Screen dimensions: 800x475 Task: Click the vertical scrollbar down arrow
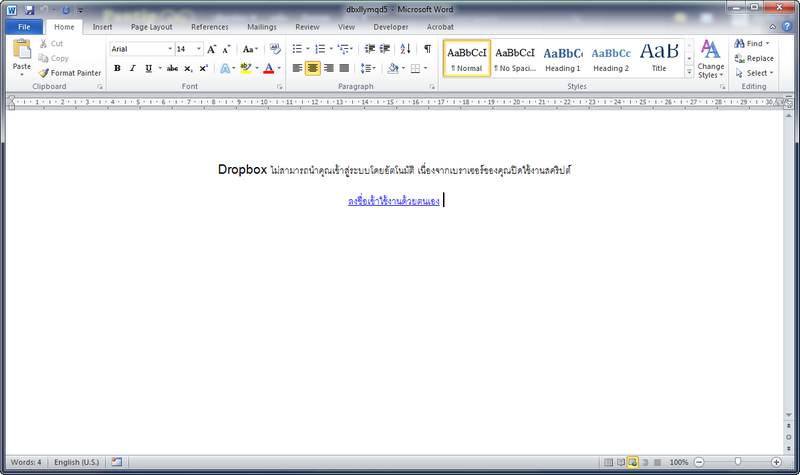tap(789, 415)
